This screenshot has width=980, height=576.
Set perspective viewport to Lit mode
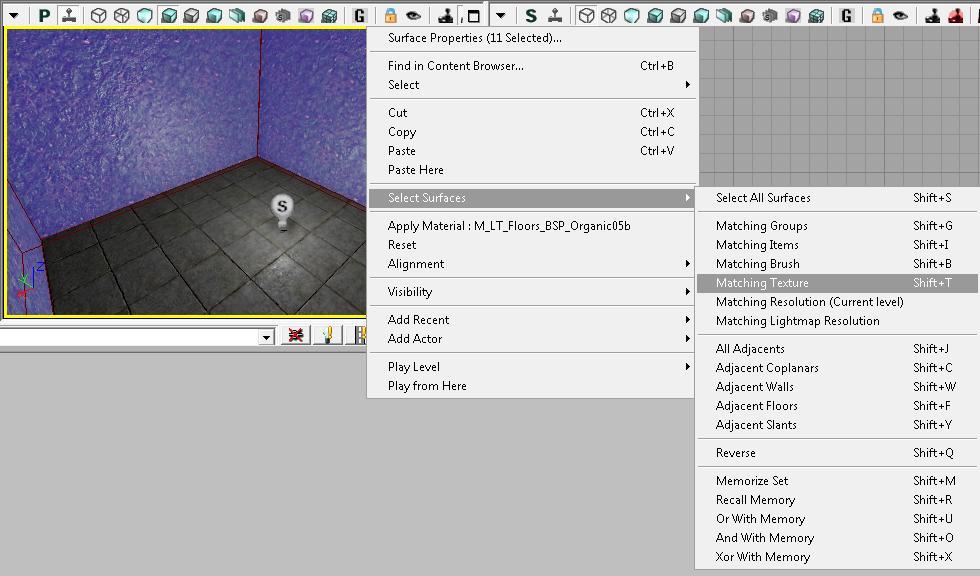[168, 16]
